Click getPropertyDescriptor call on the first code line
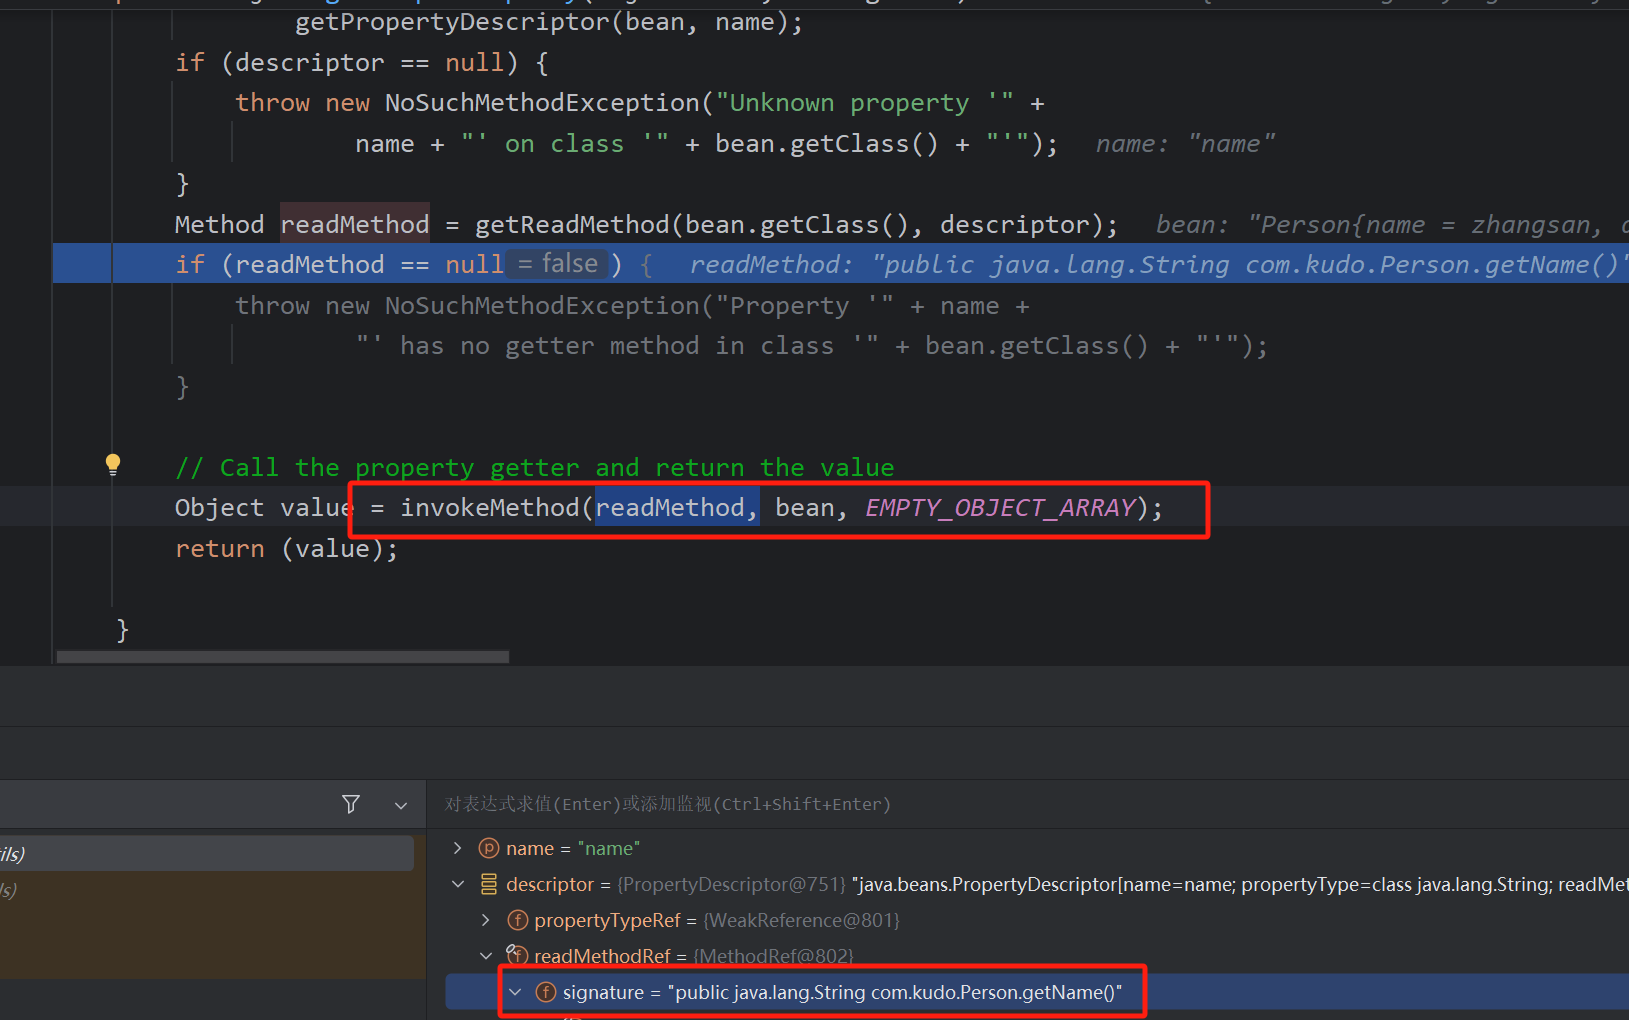 coord(452,22)
